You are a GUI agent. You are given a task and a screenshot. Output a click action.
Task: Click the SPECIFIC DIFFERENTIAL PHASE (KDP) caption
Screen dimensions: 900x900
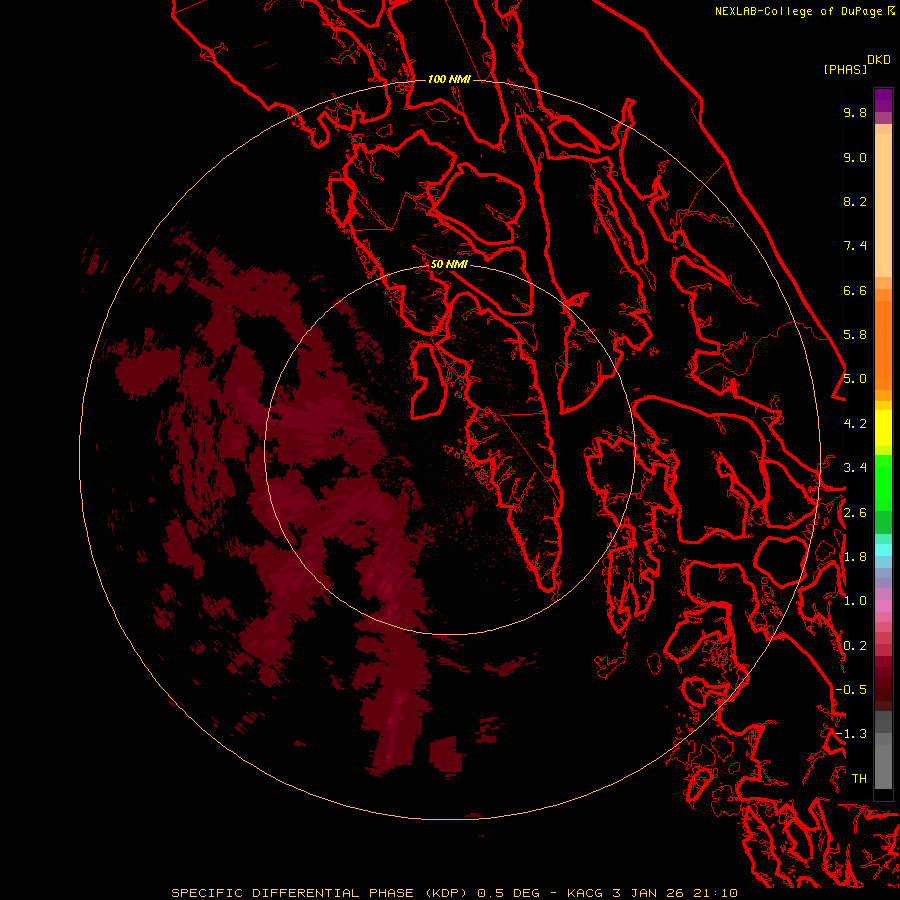(317, 893)
